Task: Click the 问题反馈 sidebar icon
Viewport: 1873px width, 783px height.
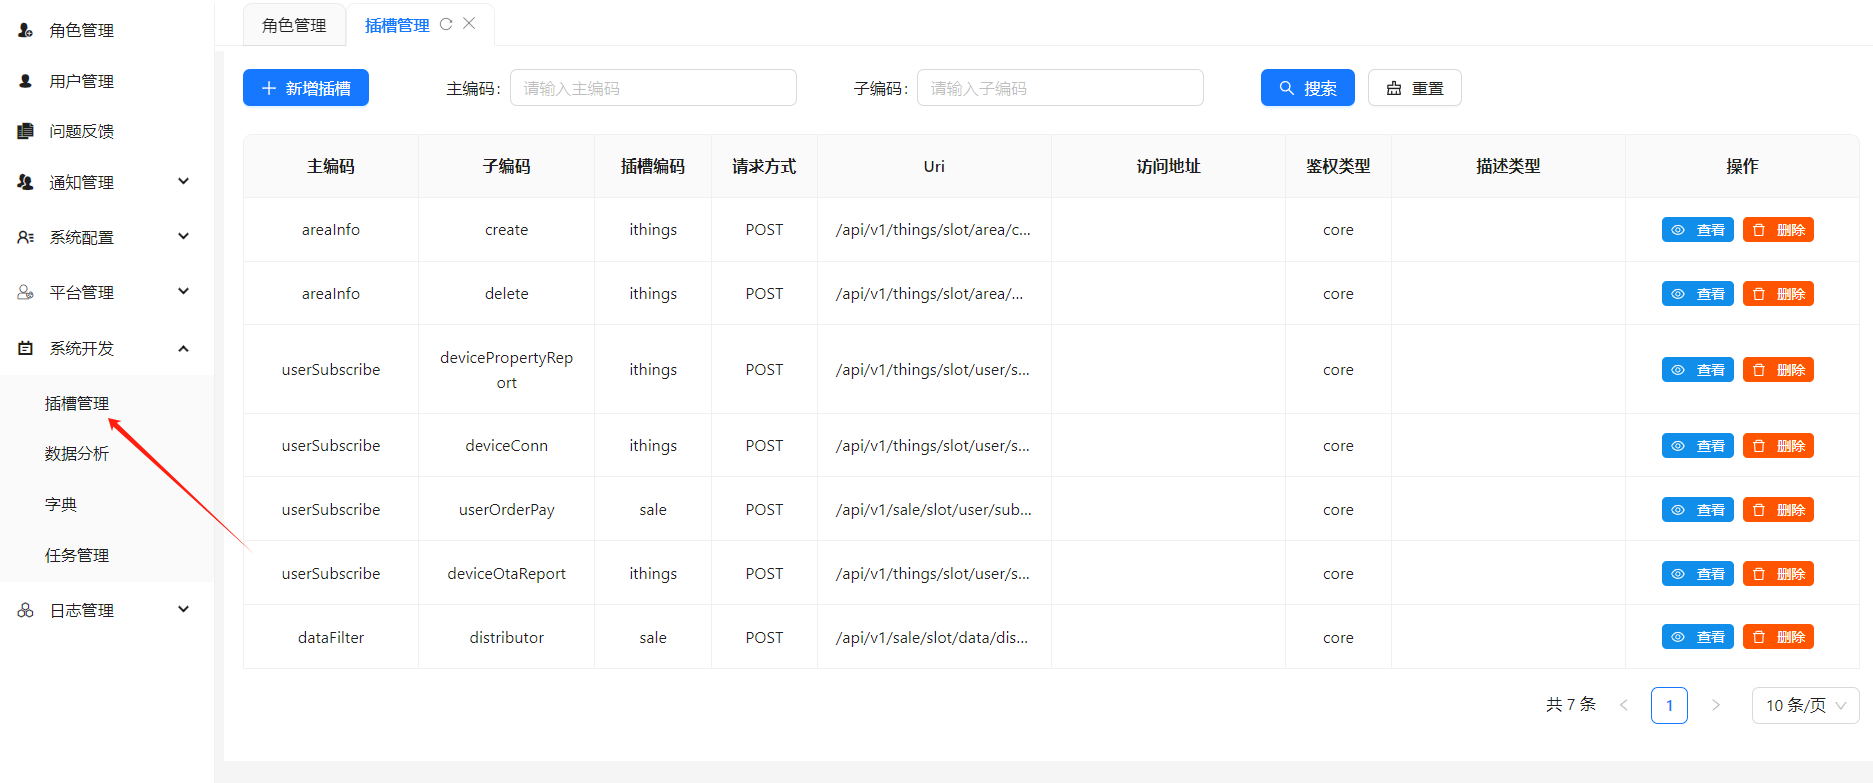Action: point(26,131)
